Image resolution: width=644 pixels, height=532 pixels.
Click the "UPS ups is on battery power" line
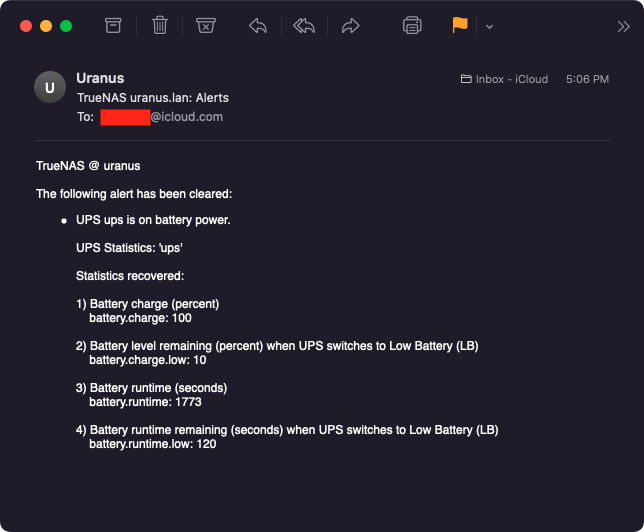pyautogui.click(x=153, y=219)
